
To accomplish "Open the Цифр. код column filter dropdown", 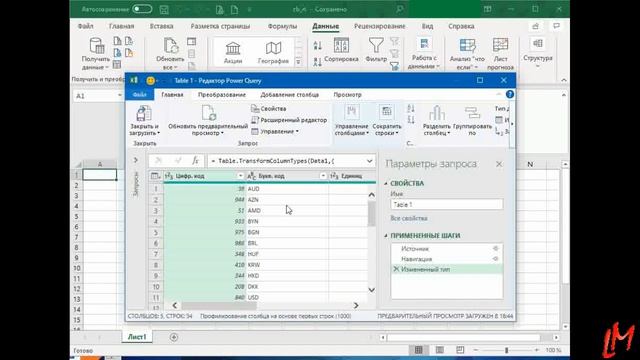I will tap(240, 176).
